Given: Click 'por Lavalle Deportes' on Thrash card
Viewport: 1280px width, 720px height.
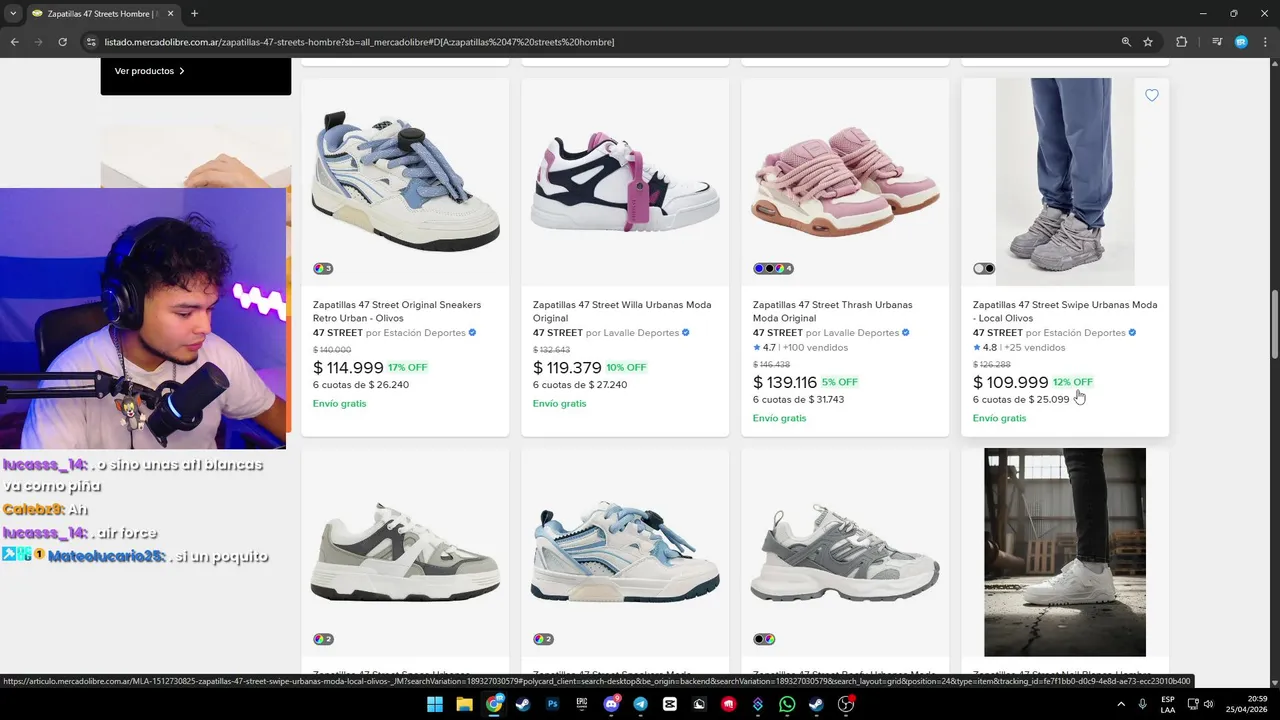Looking at the screenshot, I should [x=848, y=333].
